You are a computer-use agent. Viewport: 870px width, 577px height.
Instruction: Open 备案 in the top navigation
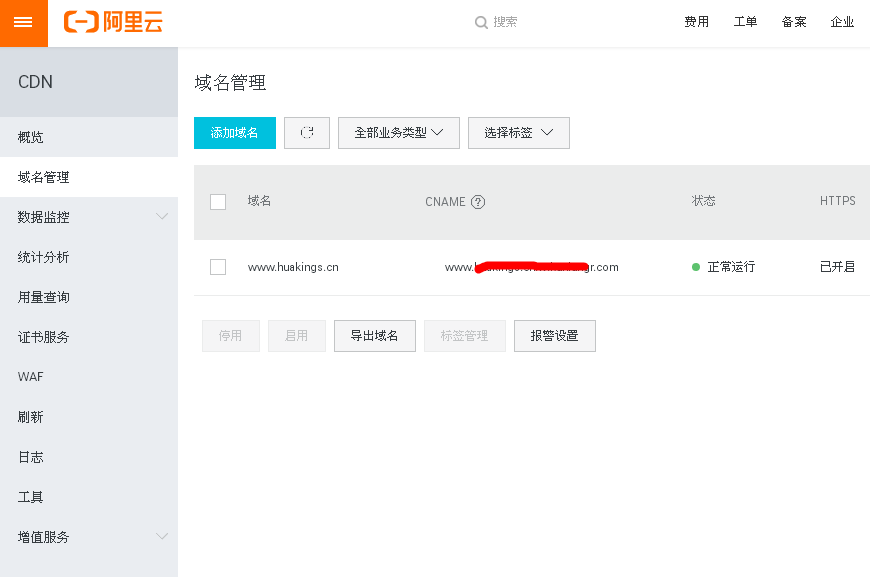tap(793, 22)
